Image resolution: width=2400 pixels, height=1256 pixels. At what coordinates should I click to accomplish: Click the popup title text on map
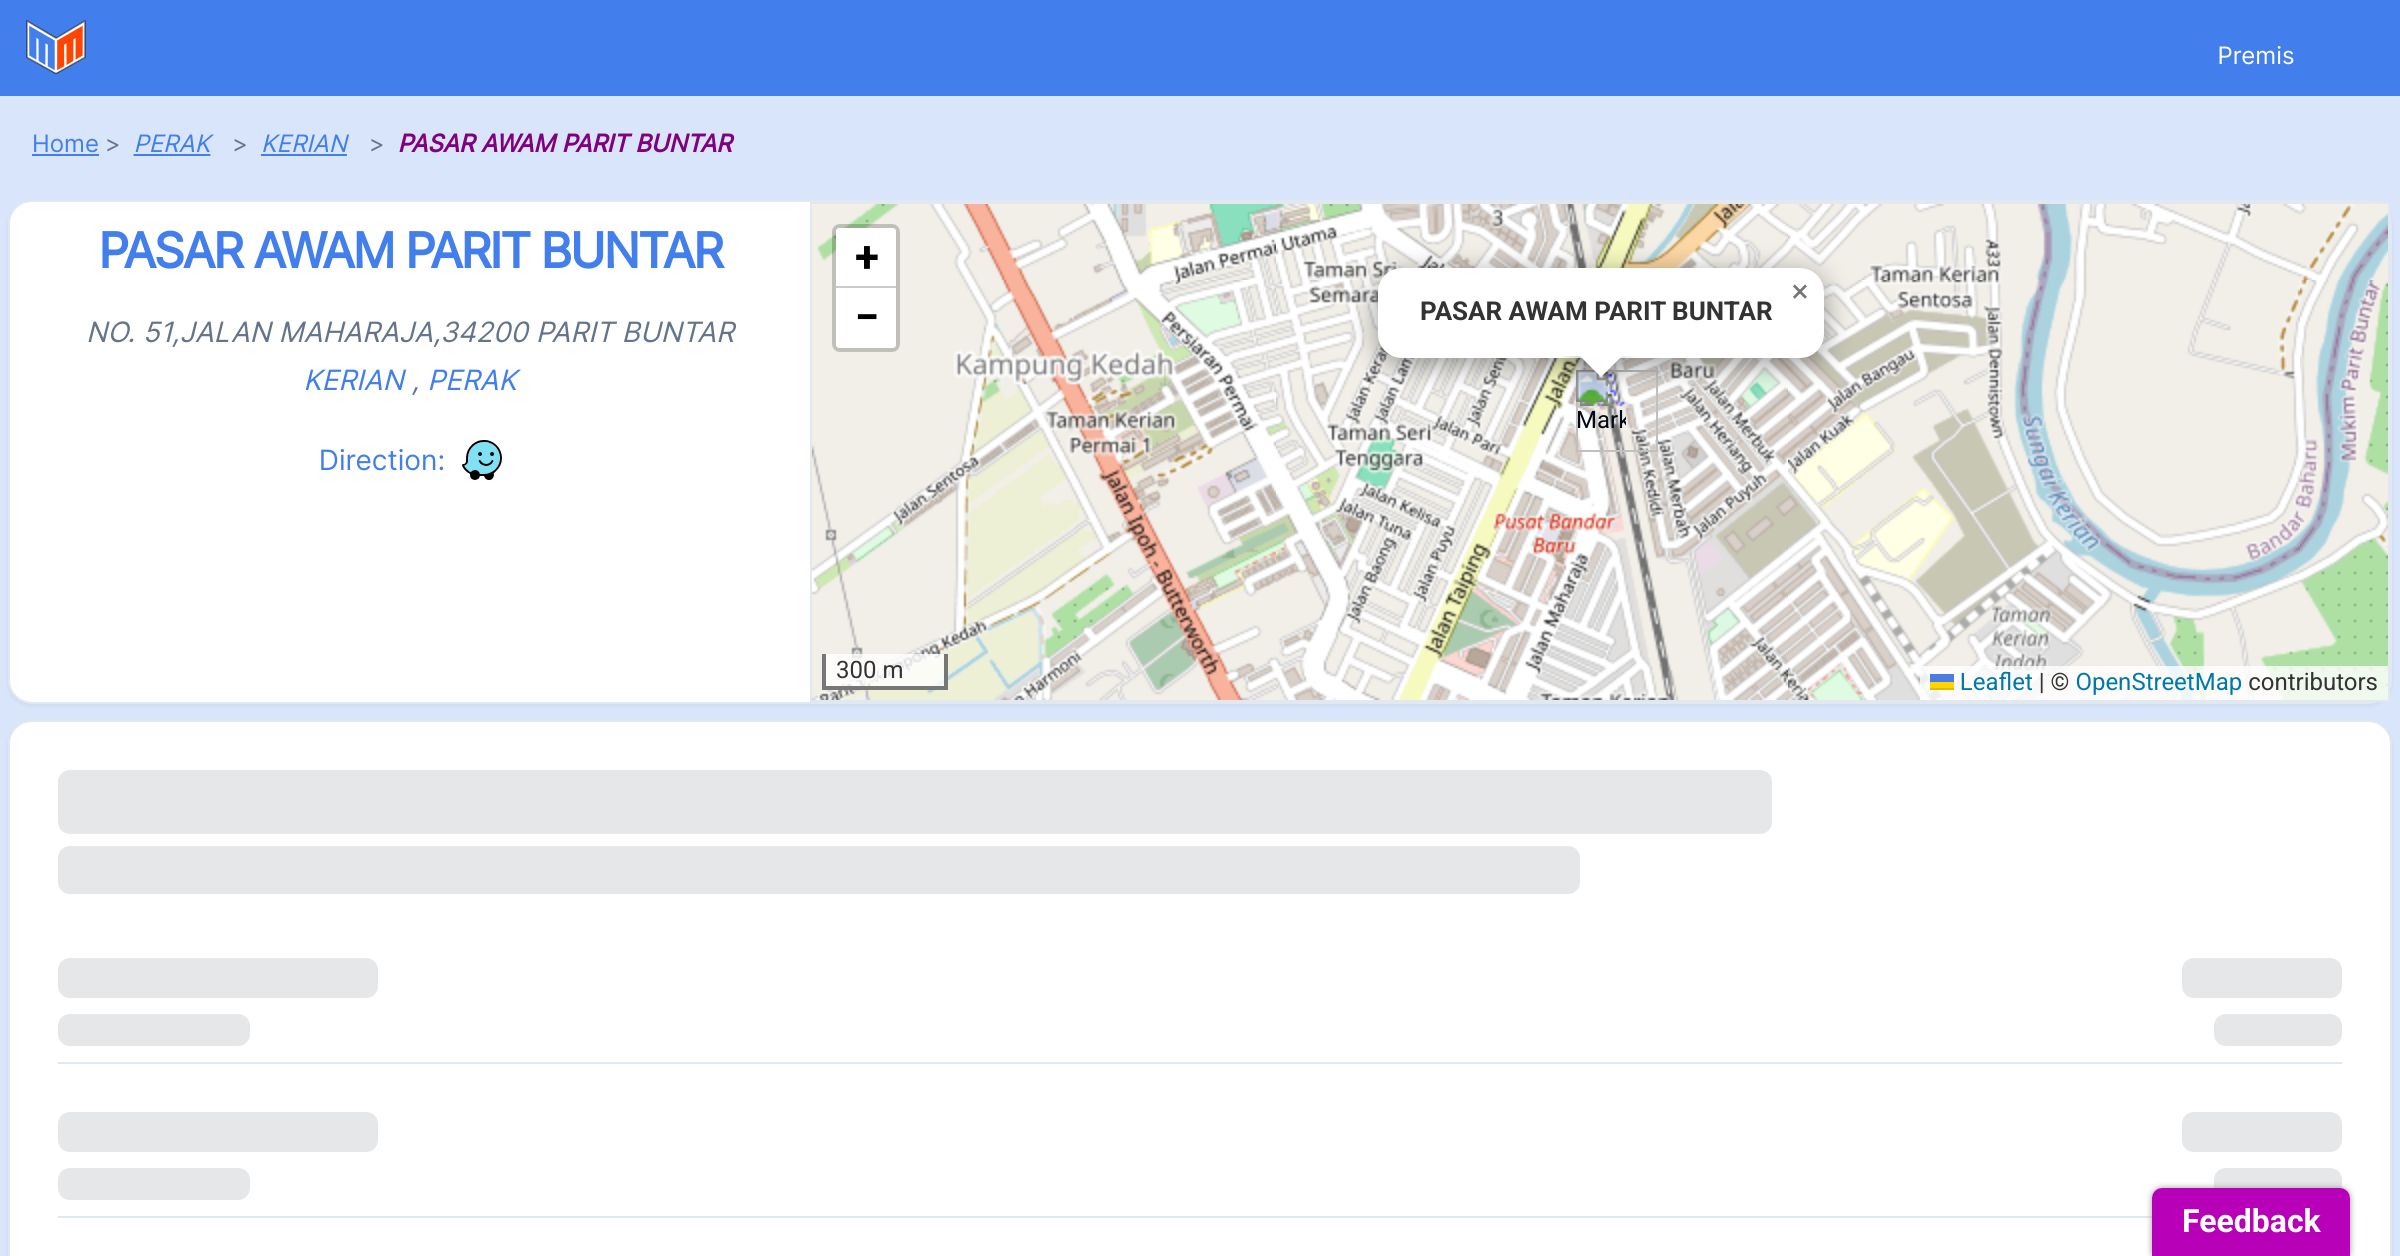[x=1595, y=311]
